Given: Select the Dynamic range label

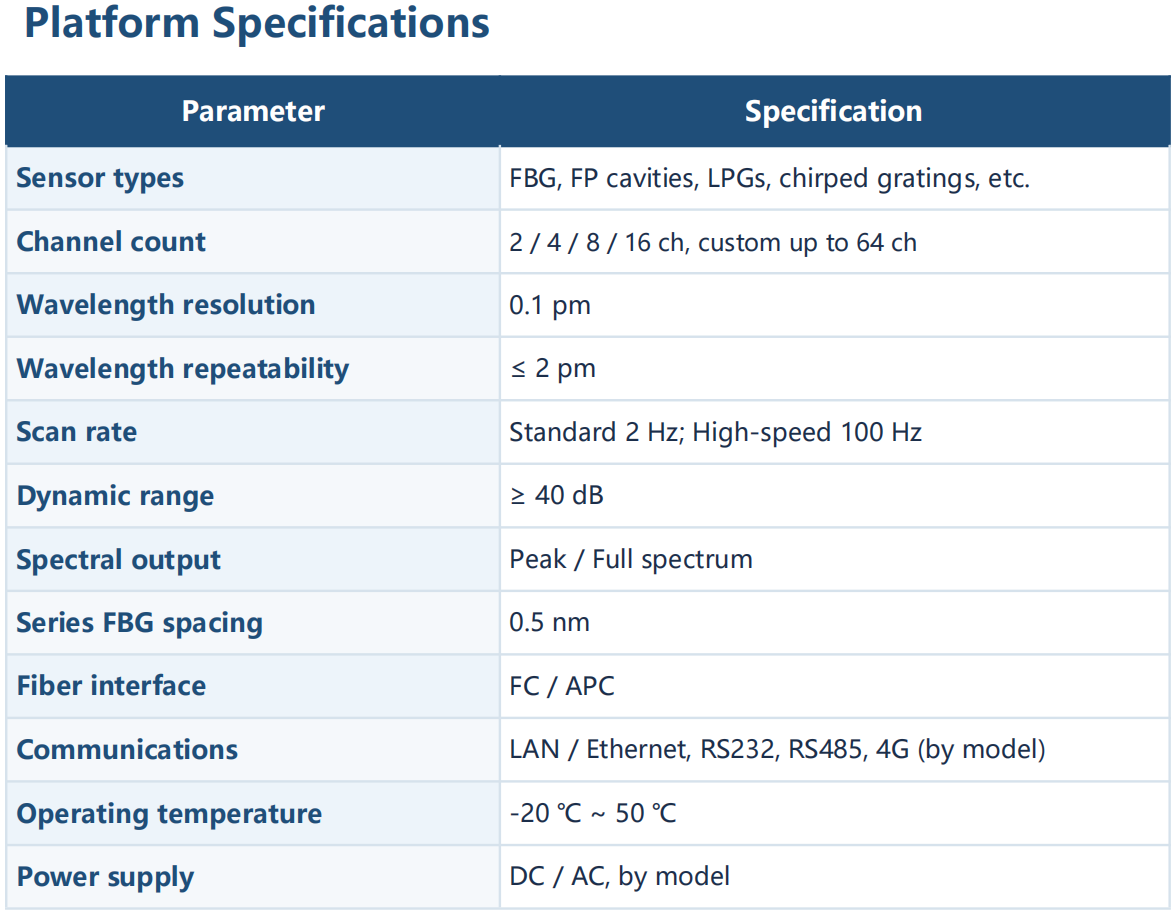Looking at the screenshot, I should coord(115,496).
